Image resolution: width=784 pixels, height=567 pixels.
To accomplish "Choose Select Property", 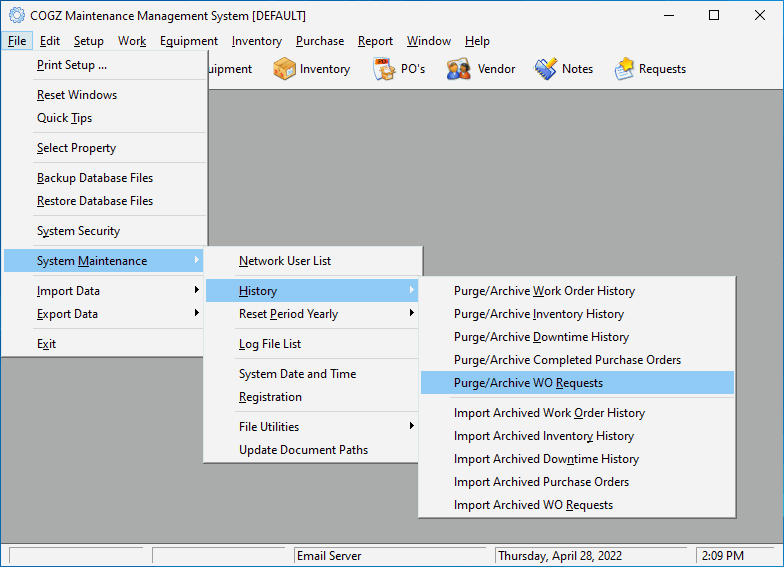I will pos(104,148).
